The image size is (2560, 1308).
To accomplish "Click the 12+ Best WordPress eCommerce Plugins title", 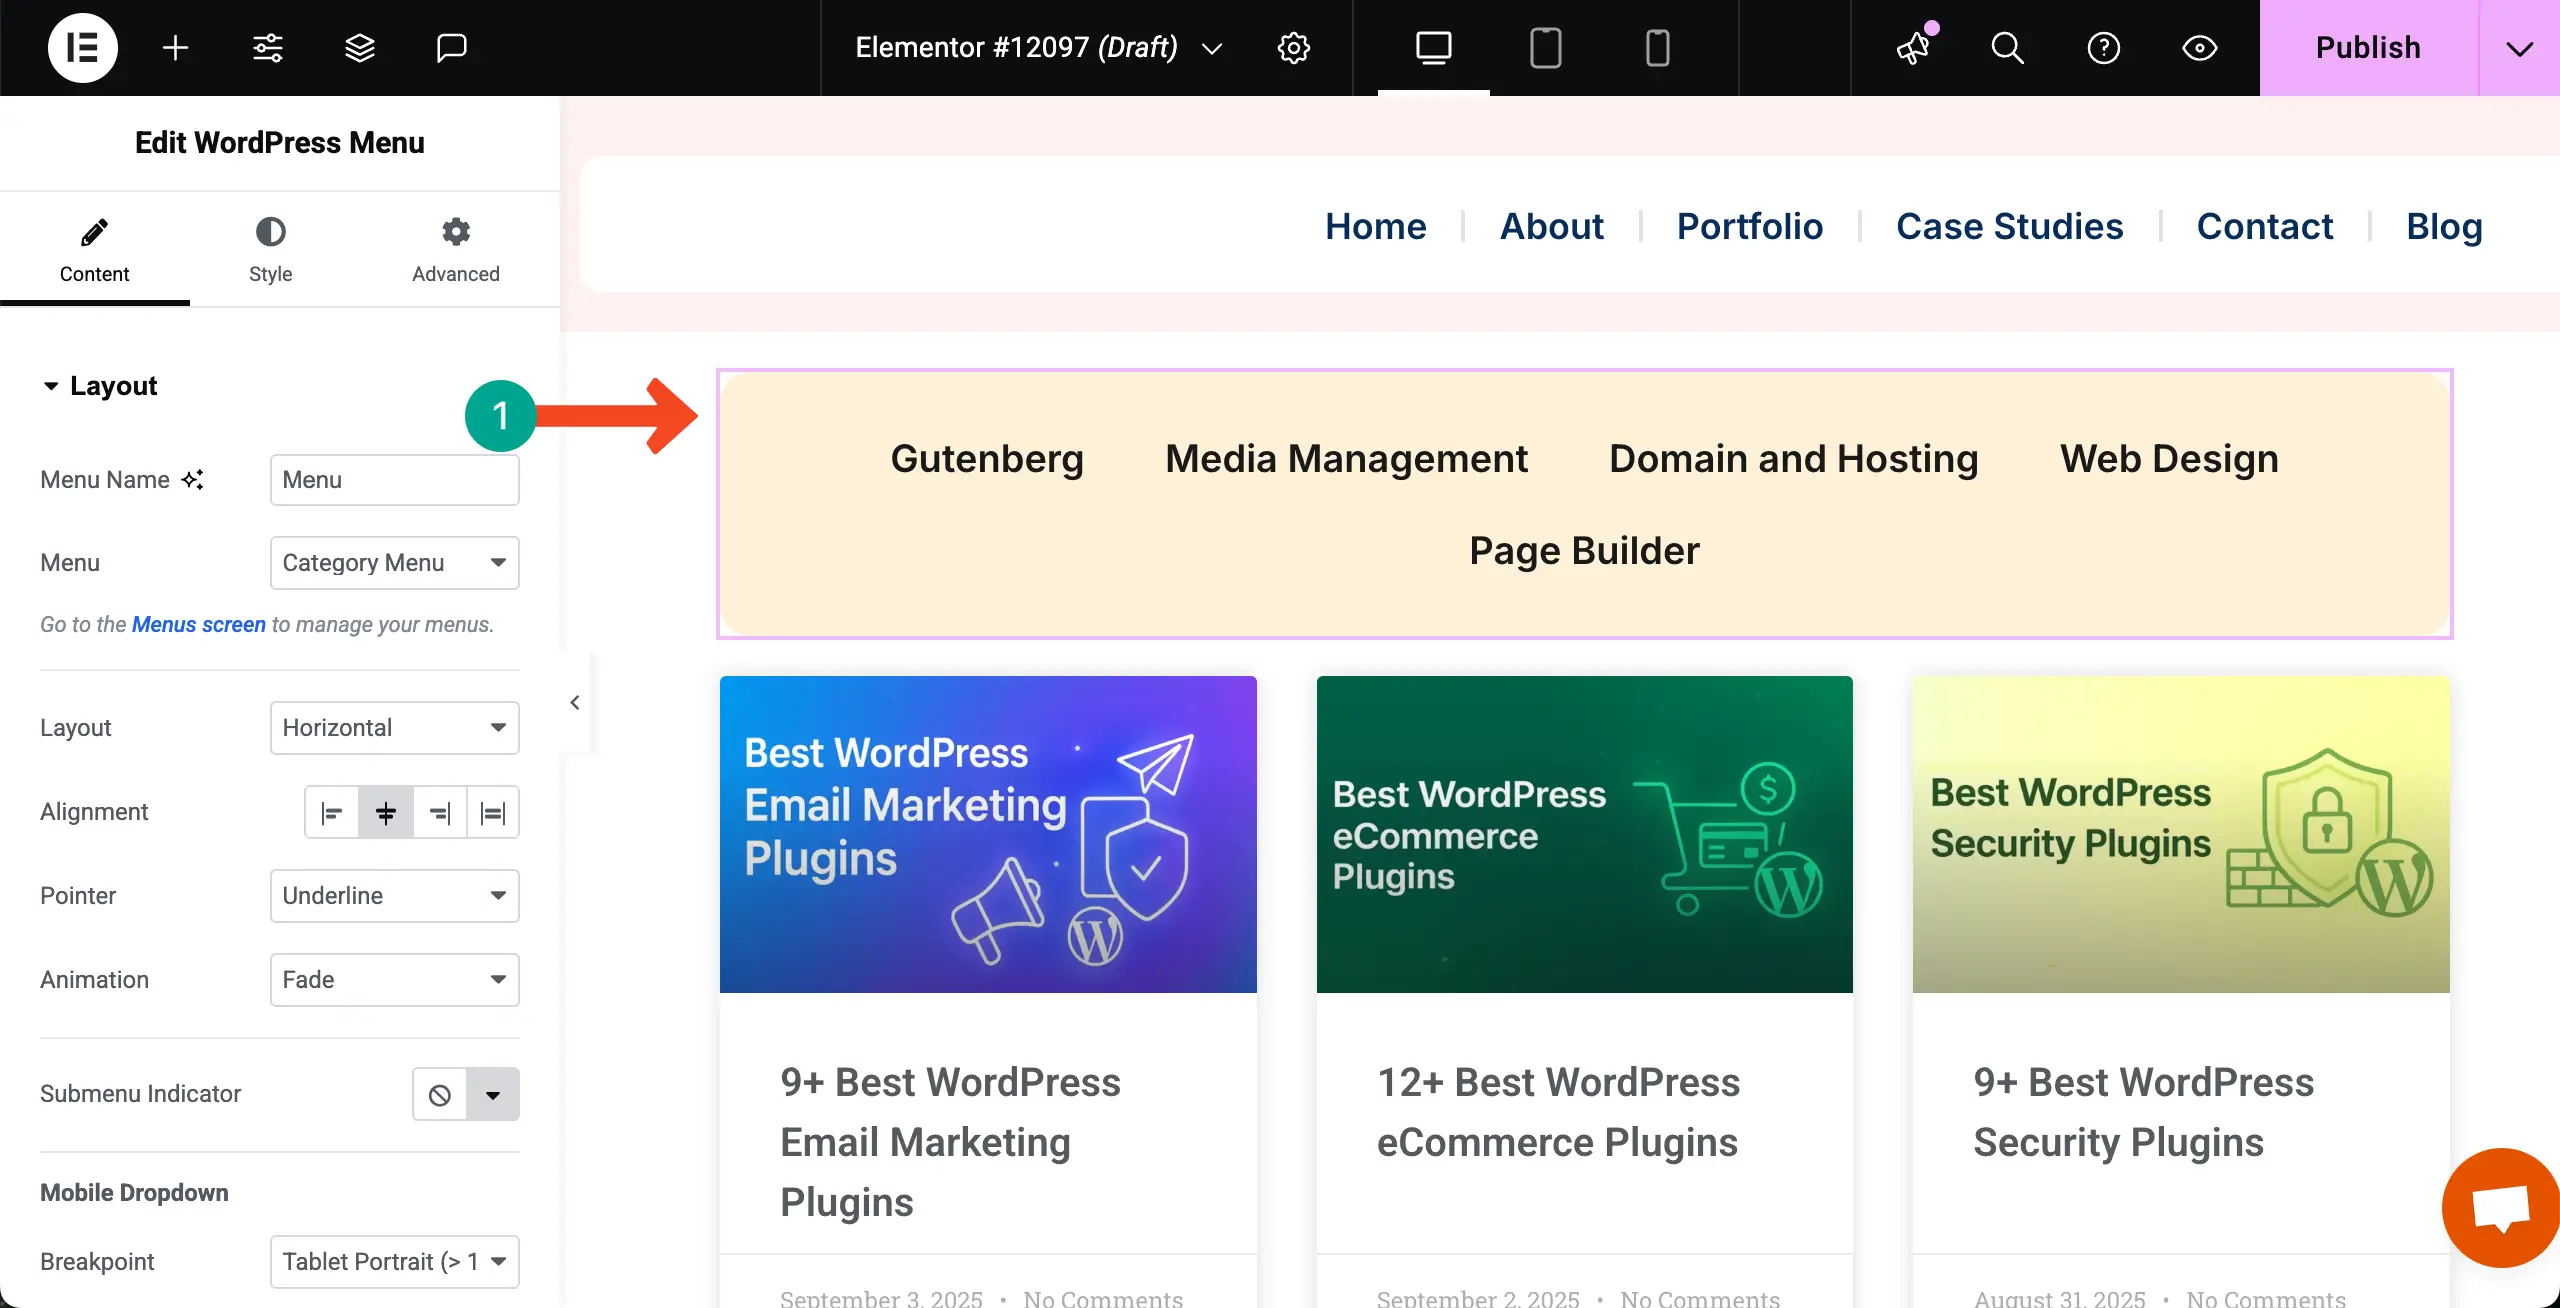I will click(x=1558, y=1112).
